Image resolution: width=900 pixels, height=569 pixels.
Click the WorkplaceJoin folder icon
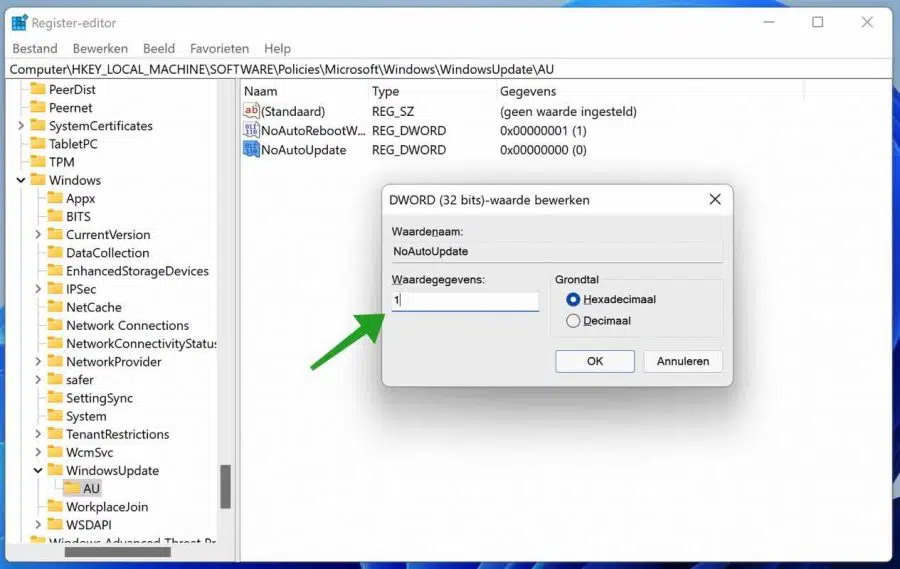[55, 506]
